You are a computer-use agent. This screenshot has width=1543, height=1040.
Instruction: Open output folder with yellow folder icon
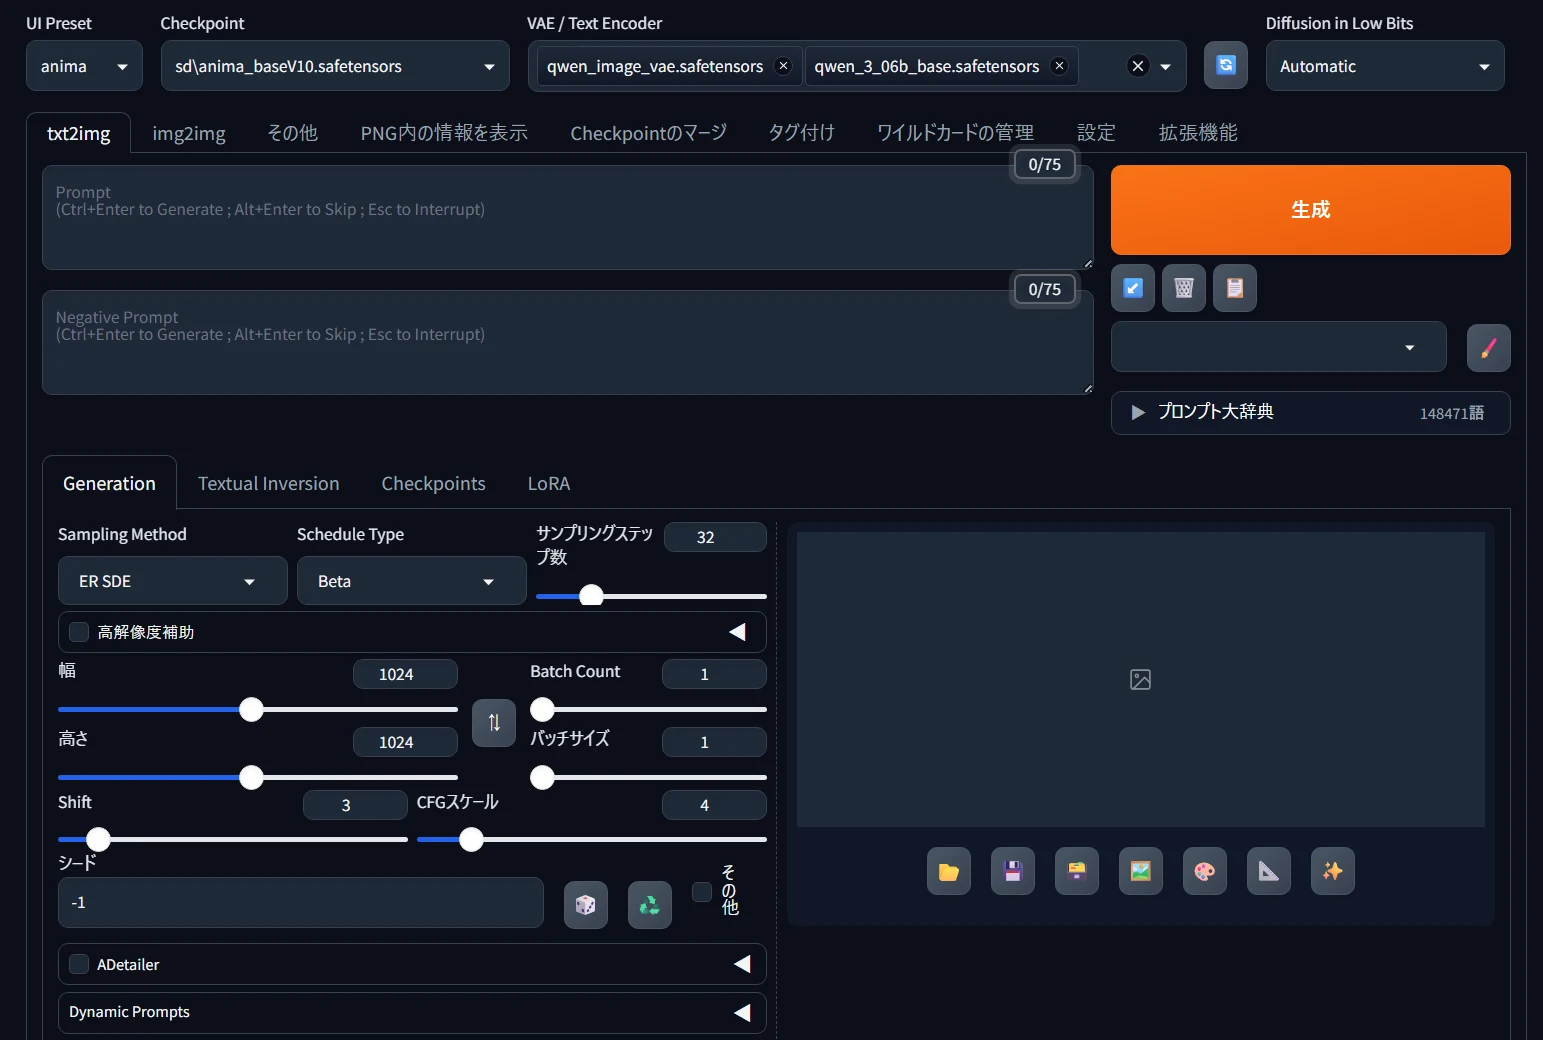coord(949,871)
